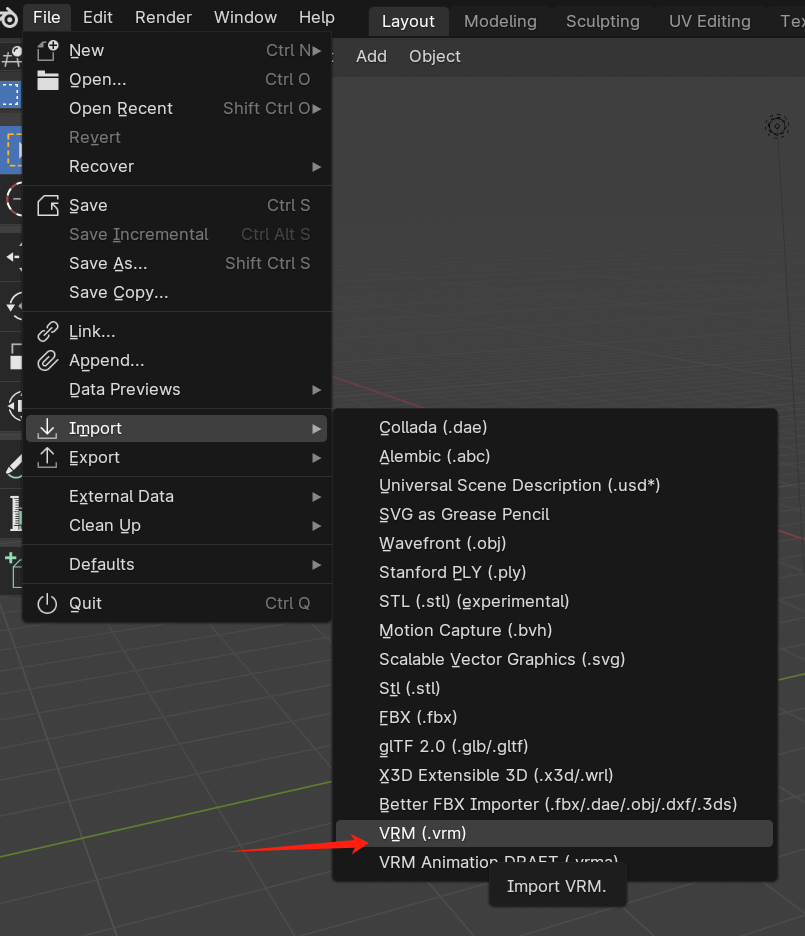
Task: Open the viewport Object menu
Action: coord(434,56)
